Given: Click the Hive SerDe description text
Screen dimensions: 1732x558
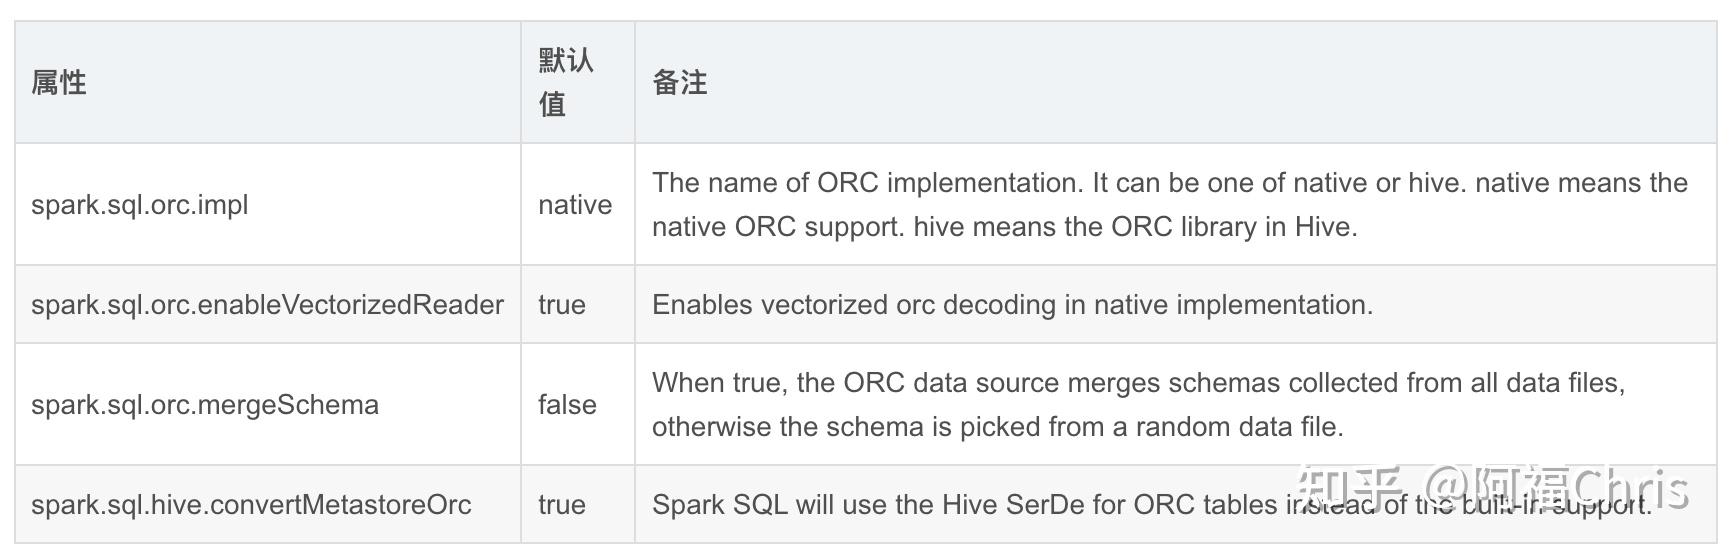Looking at the screenshot, I should (1152, 504).
